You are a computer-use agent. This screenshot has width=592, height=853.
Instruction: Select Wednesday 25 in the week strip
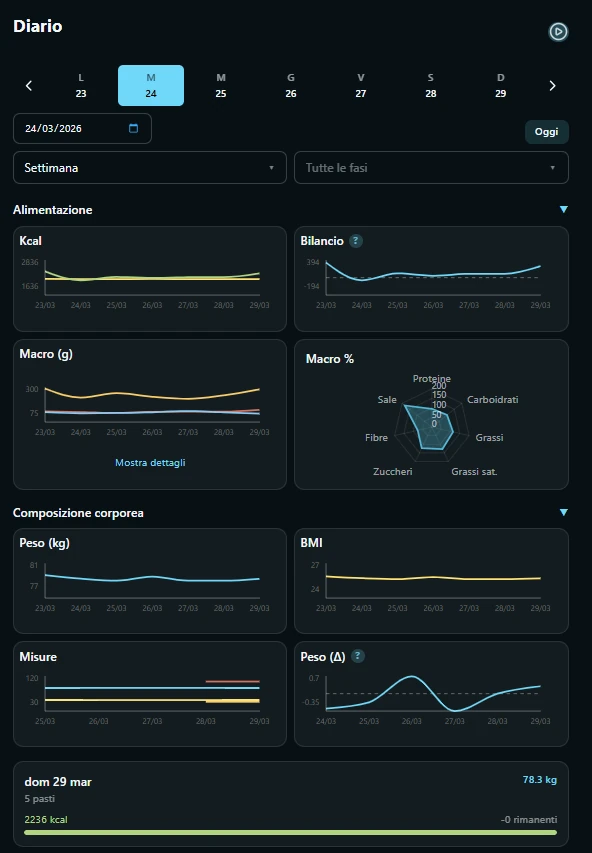(x=221, y=85)
